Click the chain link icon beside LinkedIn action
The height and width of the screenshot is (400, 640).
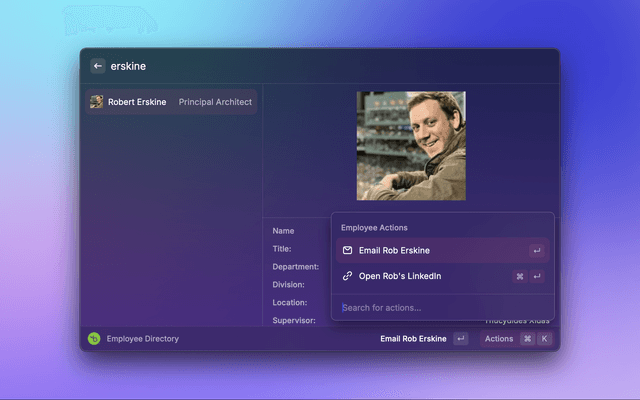[x=347, y=276]
